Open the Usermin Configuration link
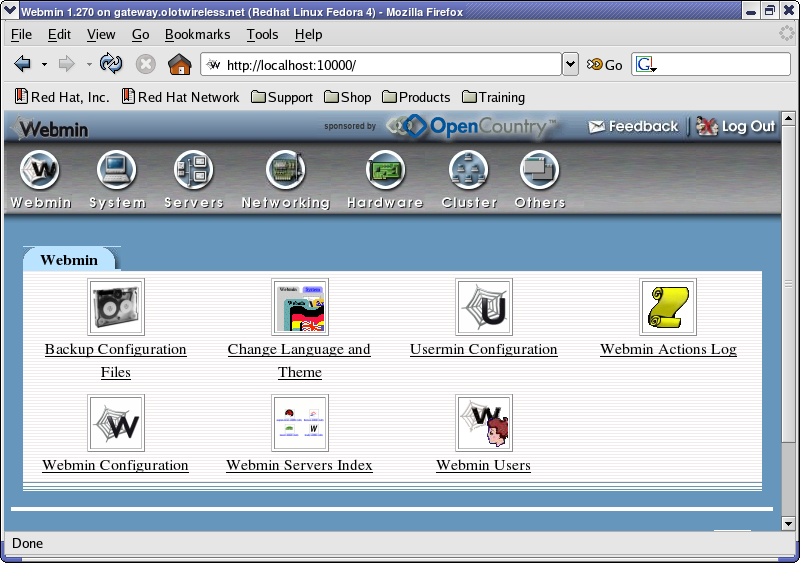The width and height of the screenshot is (800, 563). 484,349
